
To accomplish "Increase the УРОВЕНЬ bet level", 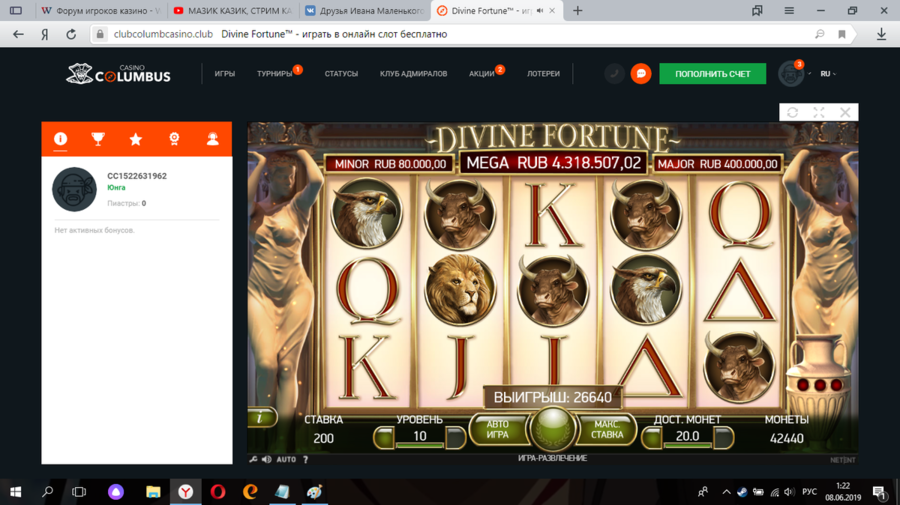I will pyautogui.click(x=455, y=437).
